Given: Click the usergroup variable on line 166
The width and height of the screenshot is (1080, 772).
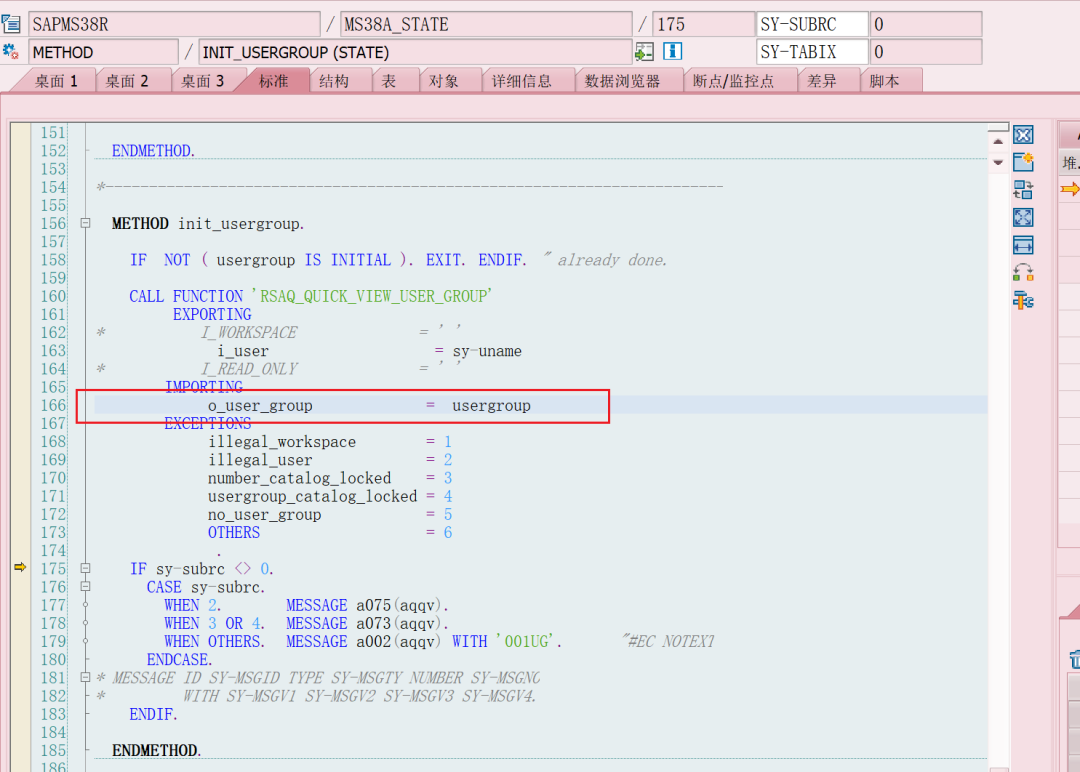Looking at the screenshot, I should tap(491, 406).
